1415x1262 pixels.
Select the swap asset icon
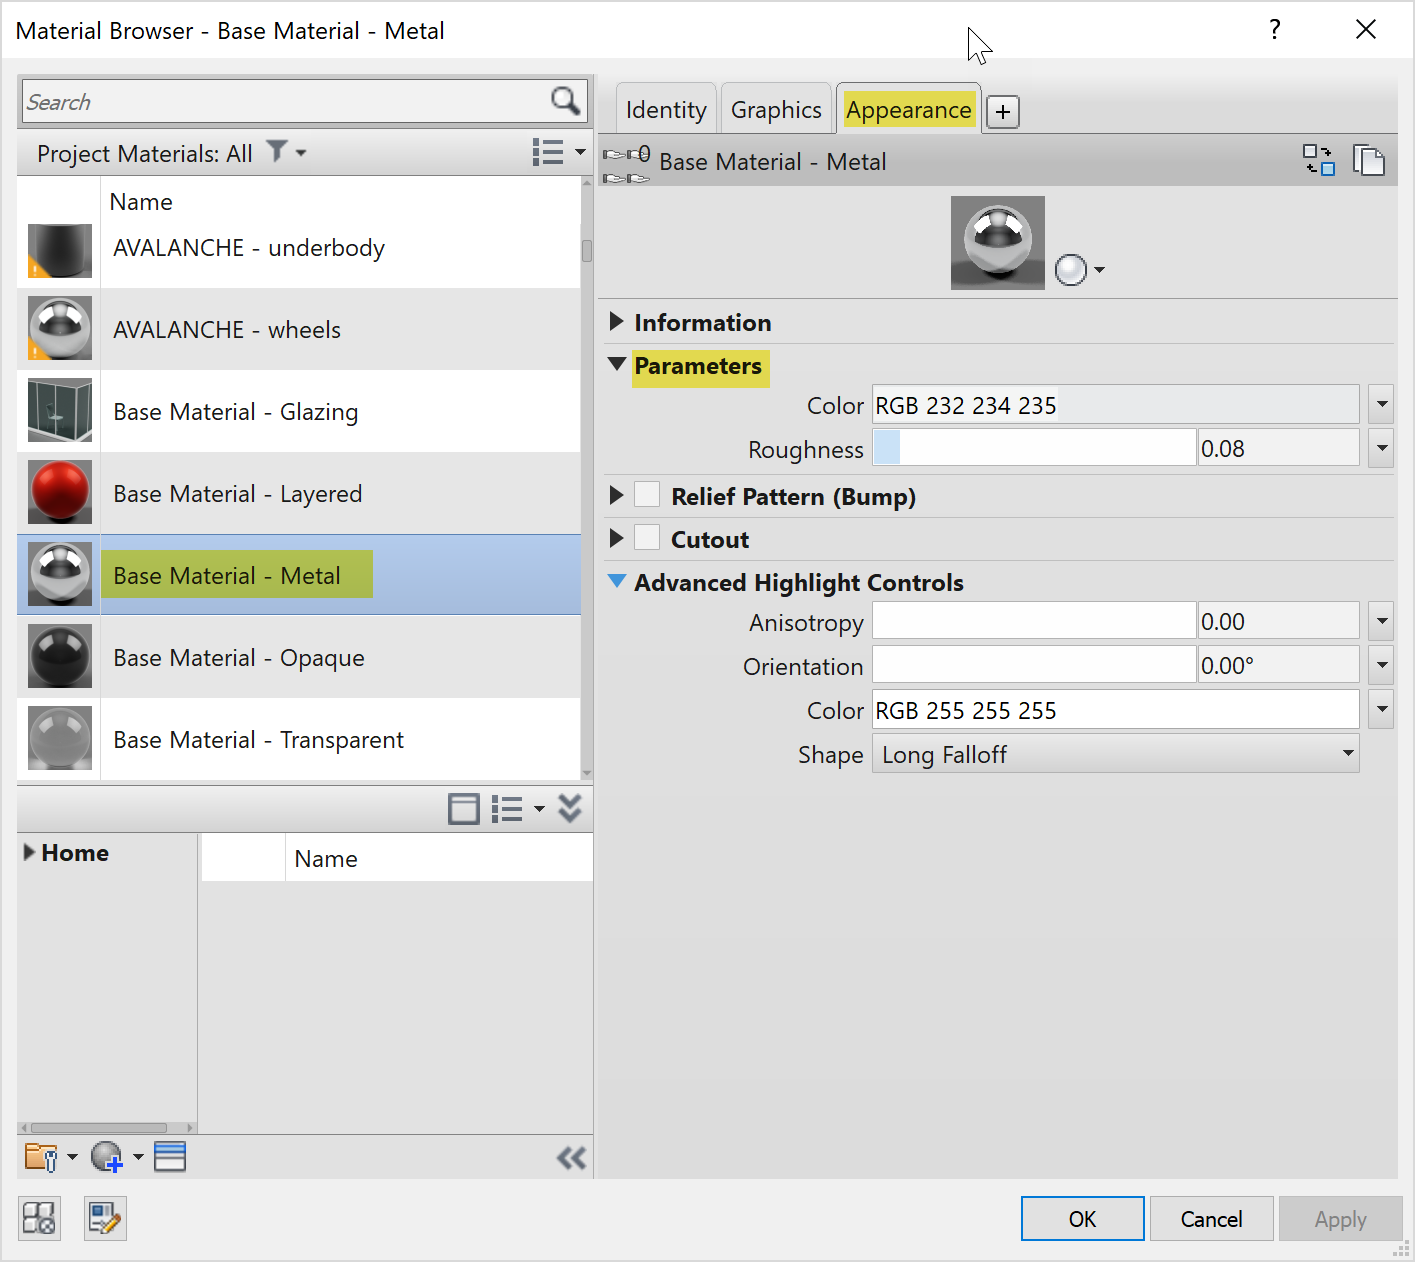tap(1318, 159)
